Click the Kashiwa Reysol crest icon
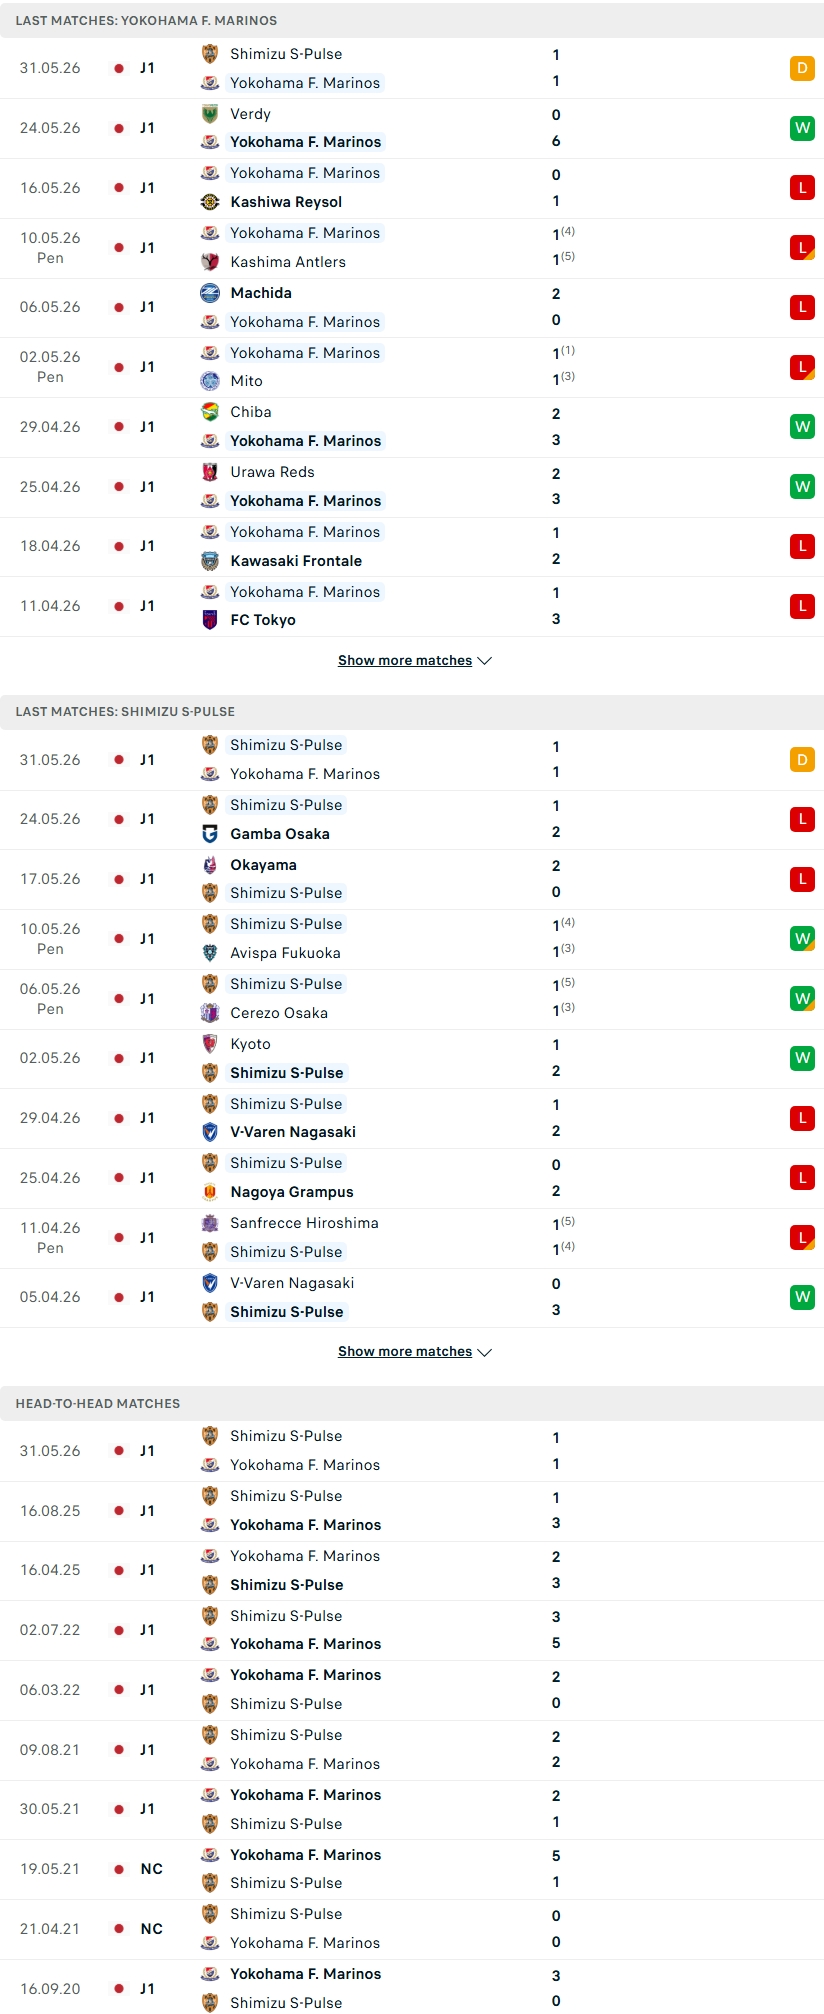Screen dimensions: 824x2014 coord(210,202)
